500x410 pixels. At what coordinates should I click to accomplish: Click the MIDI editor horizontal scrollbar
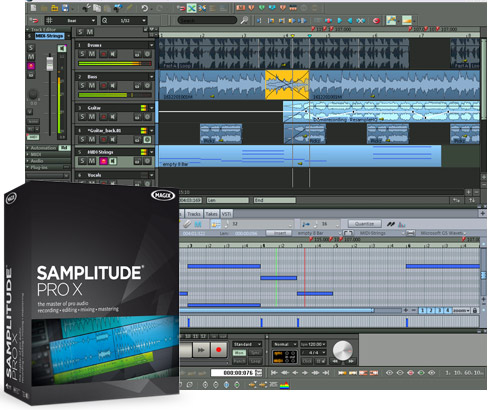[x=277, y=310]
